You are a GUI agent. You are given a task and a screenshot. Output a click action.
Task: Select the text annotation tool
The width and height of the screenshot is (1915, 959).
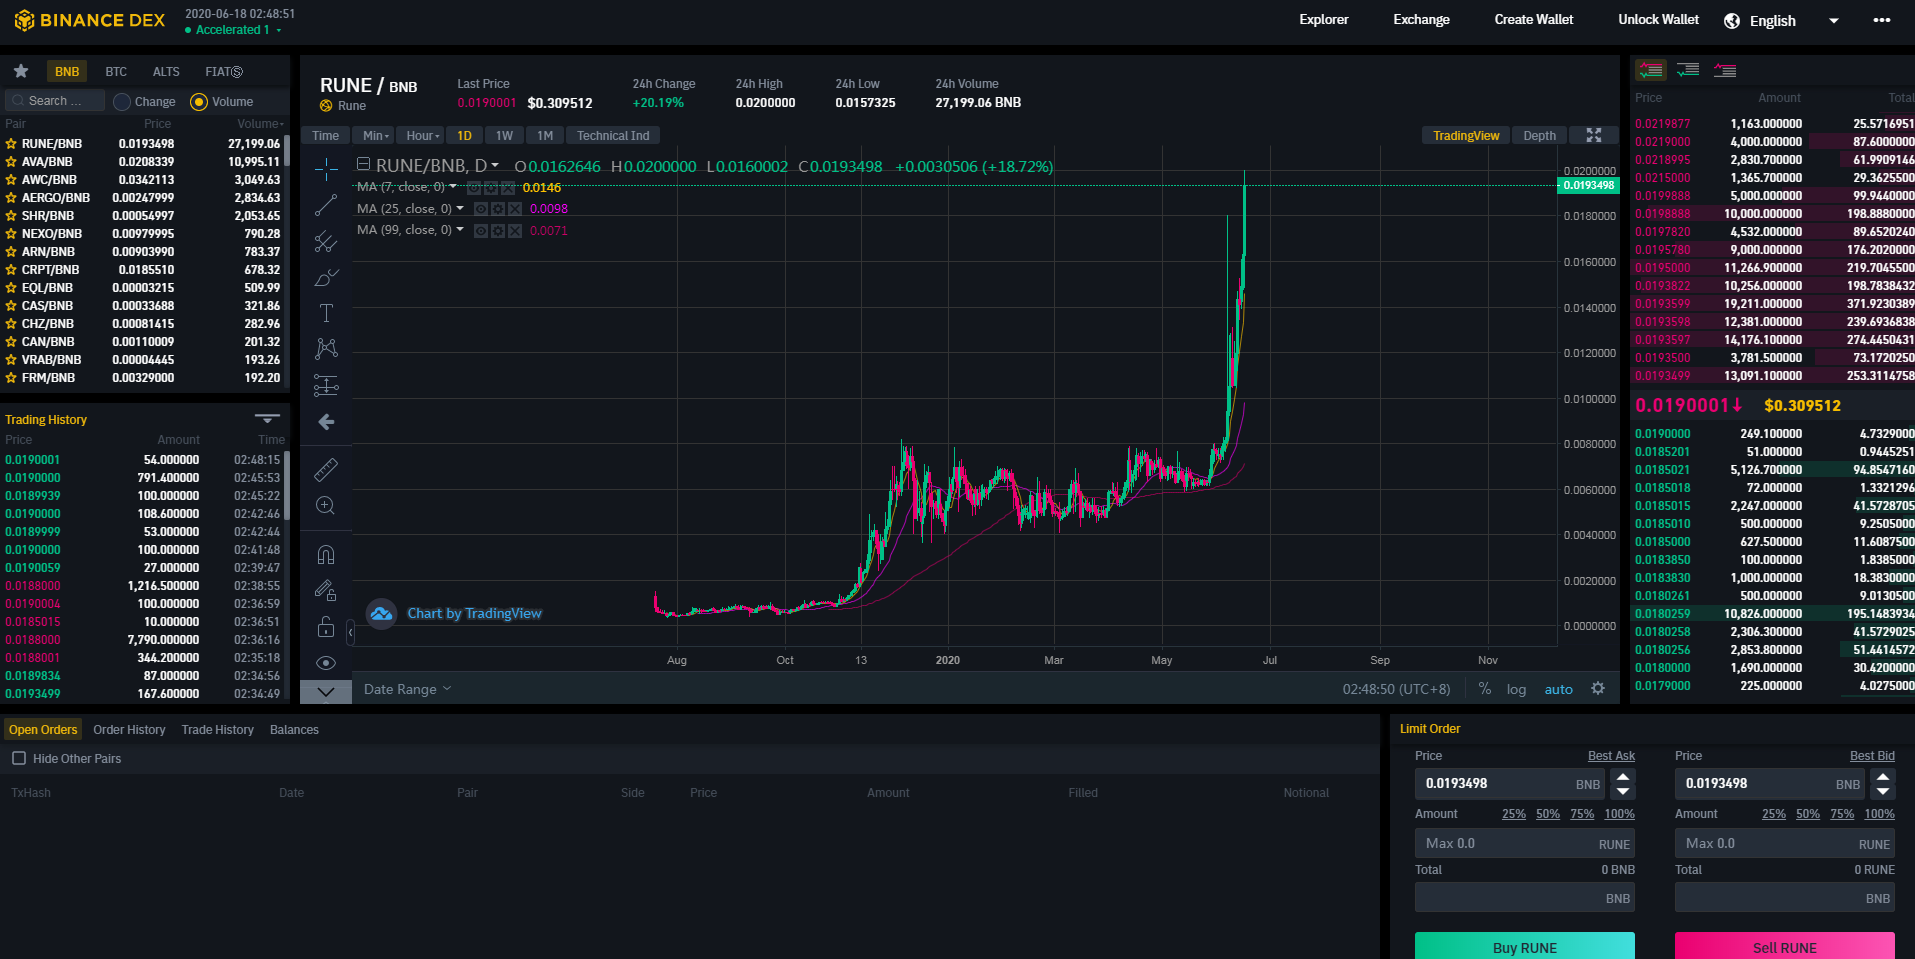point(326,313)
